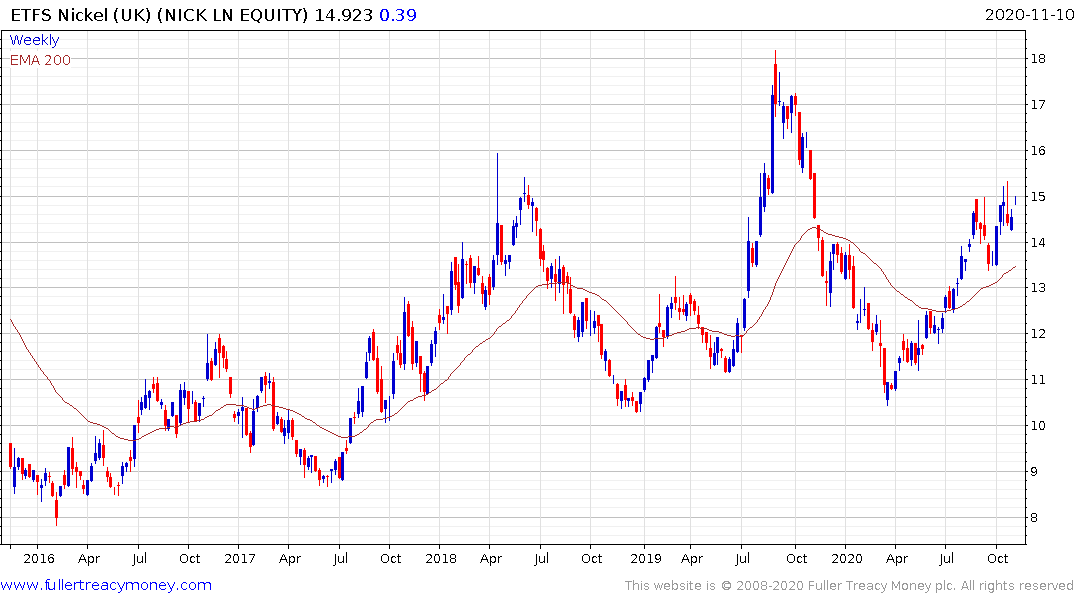Click the ETFS Nickel (UK) chart title

click(159, 15)
